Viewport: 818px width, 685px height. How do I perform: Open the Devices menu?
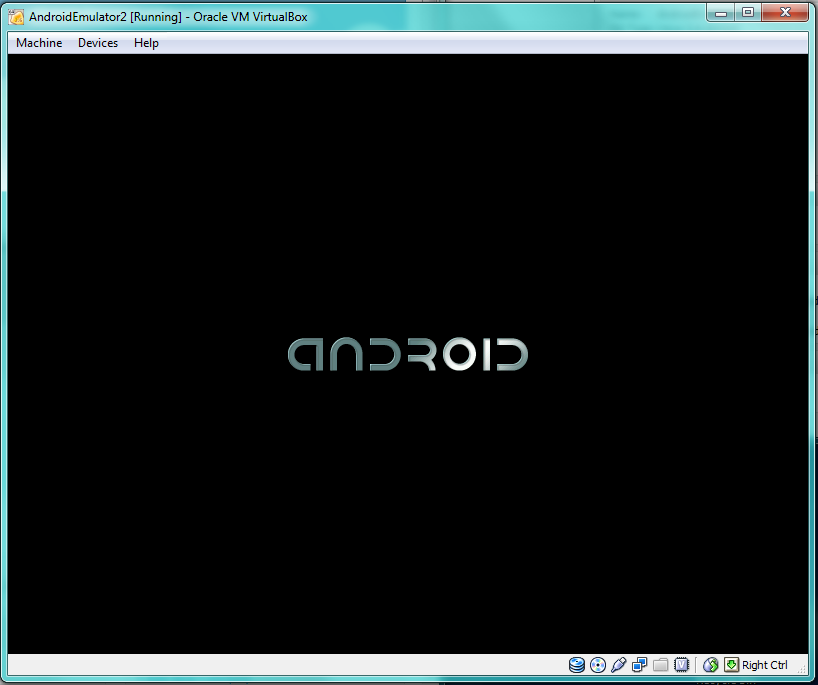click(x=98, y=43)
